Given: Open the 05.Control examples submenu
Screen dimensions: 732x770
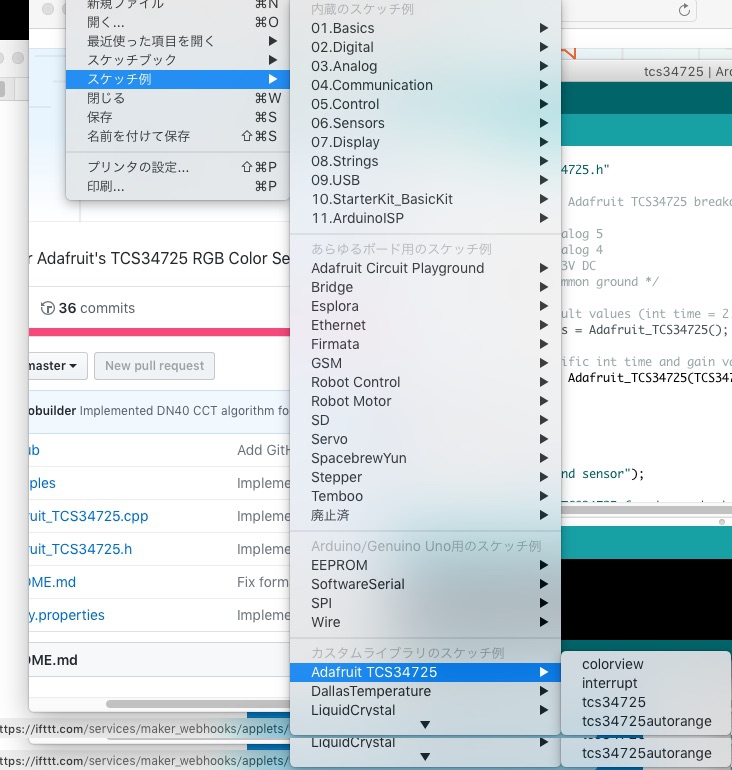Looking at the screenshot, I should click(425, 104).
